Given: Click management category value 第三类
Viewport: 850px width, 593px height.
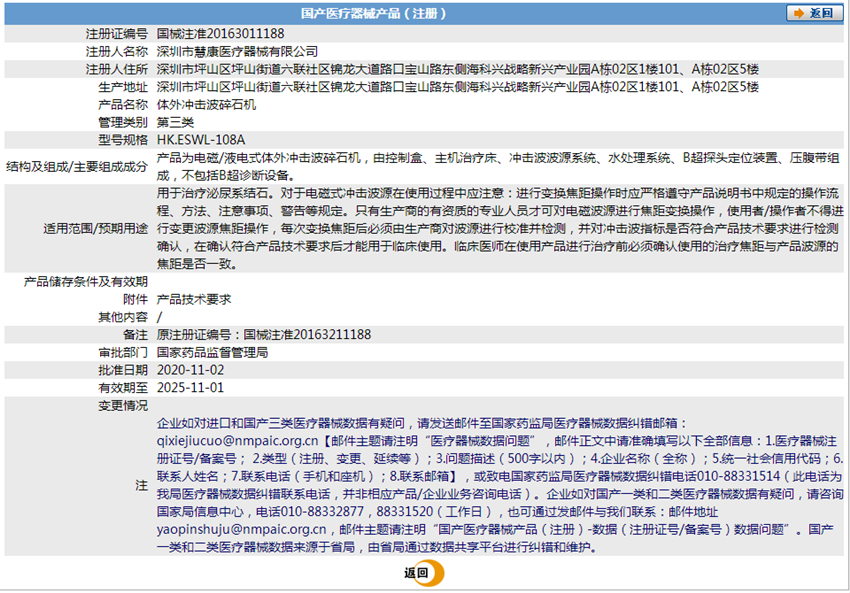Looking at the screenshot, I should point(175,123).
